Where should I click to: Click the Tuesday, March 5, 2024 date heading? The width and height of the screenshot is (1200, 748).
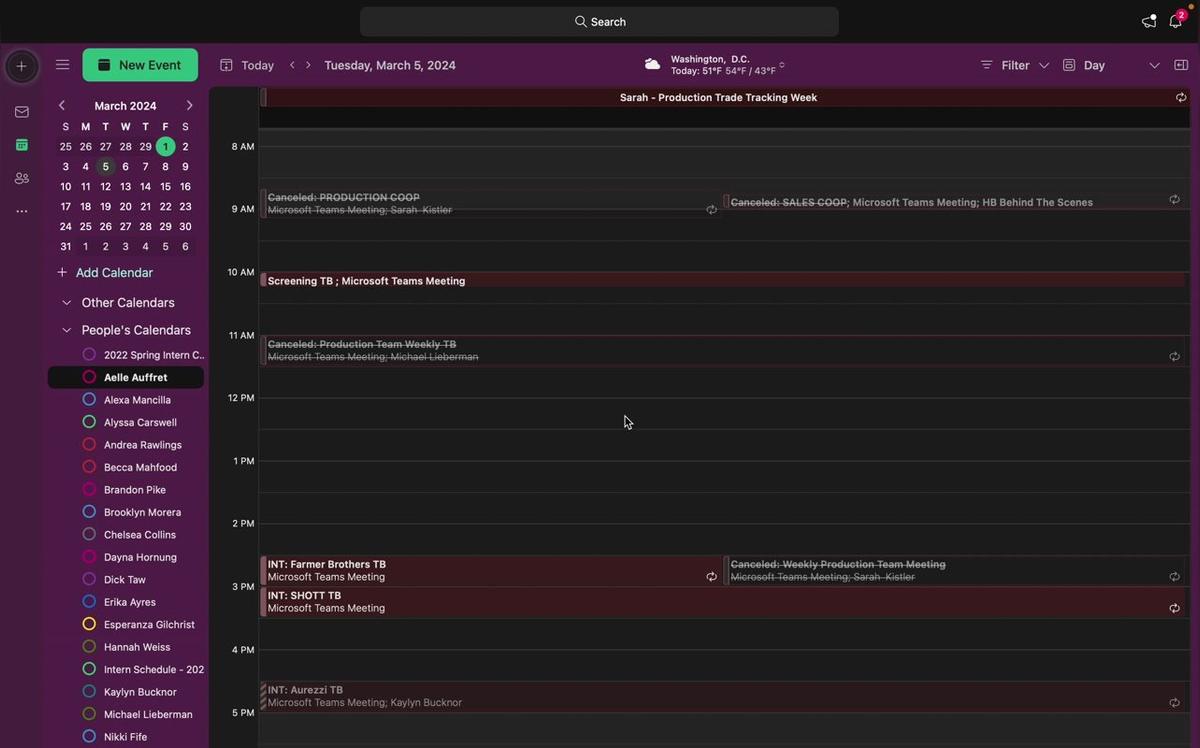[x=390, y=65]
